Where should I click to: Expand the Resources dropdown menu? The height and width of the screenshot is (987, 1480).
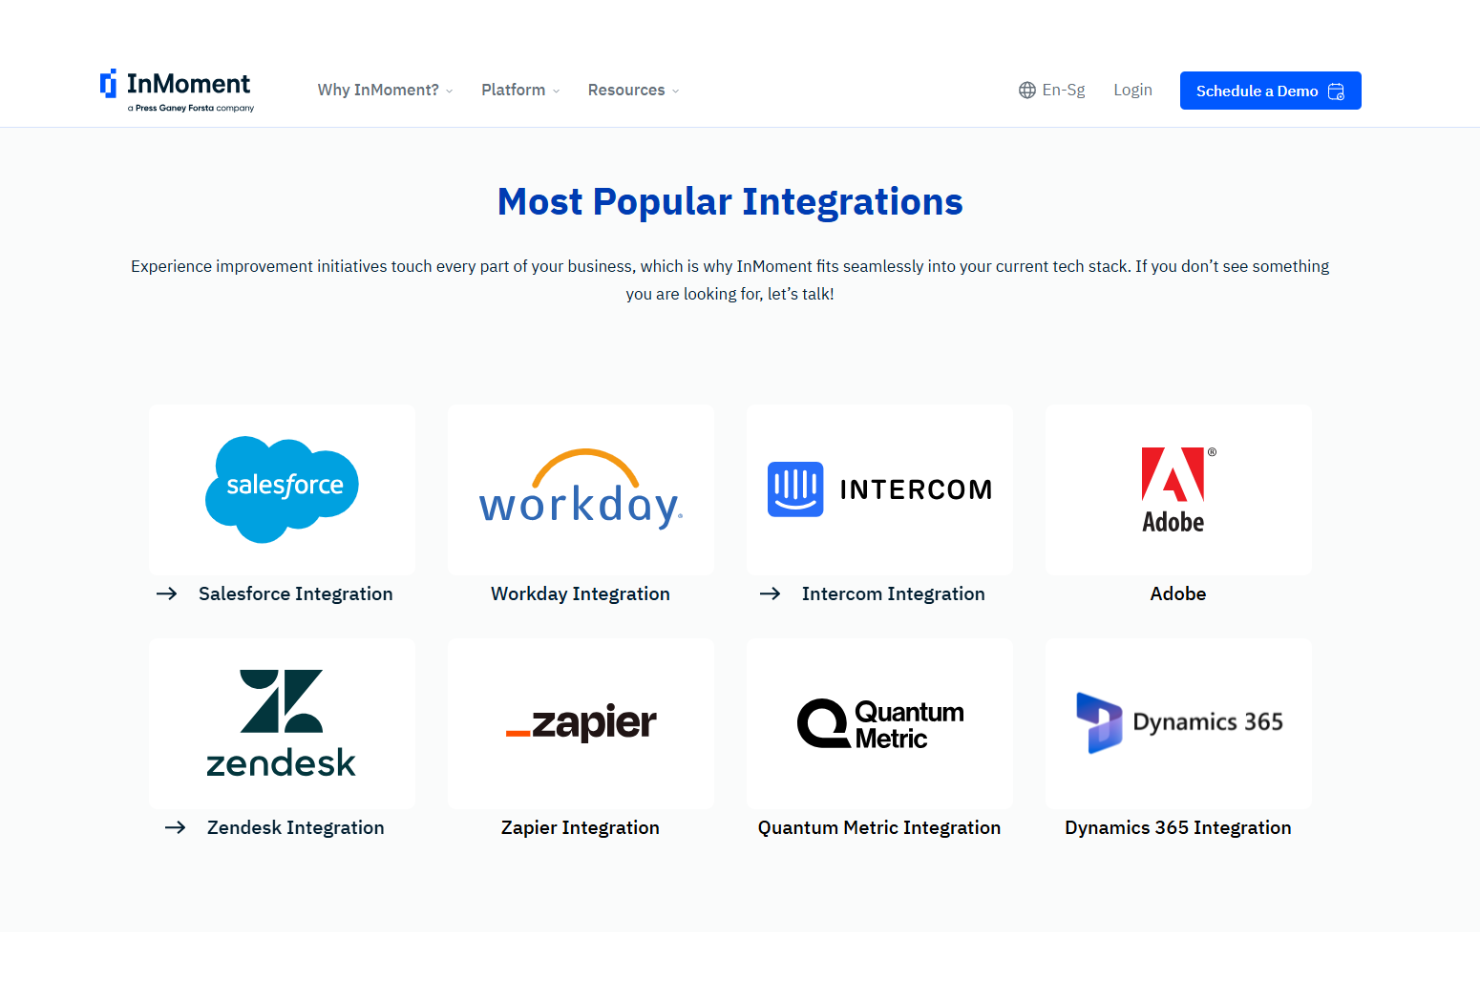pyautogui.click(x=633, y=90)
